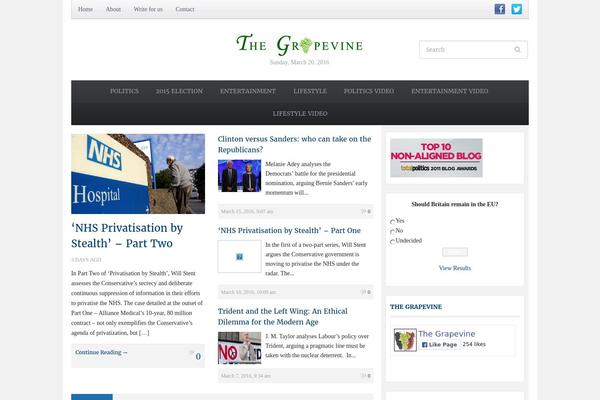Click the Facebook Like Page button
Image resolution: width=600 pixels, height=400 pixels.
(x=439, y=344)
